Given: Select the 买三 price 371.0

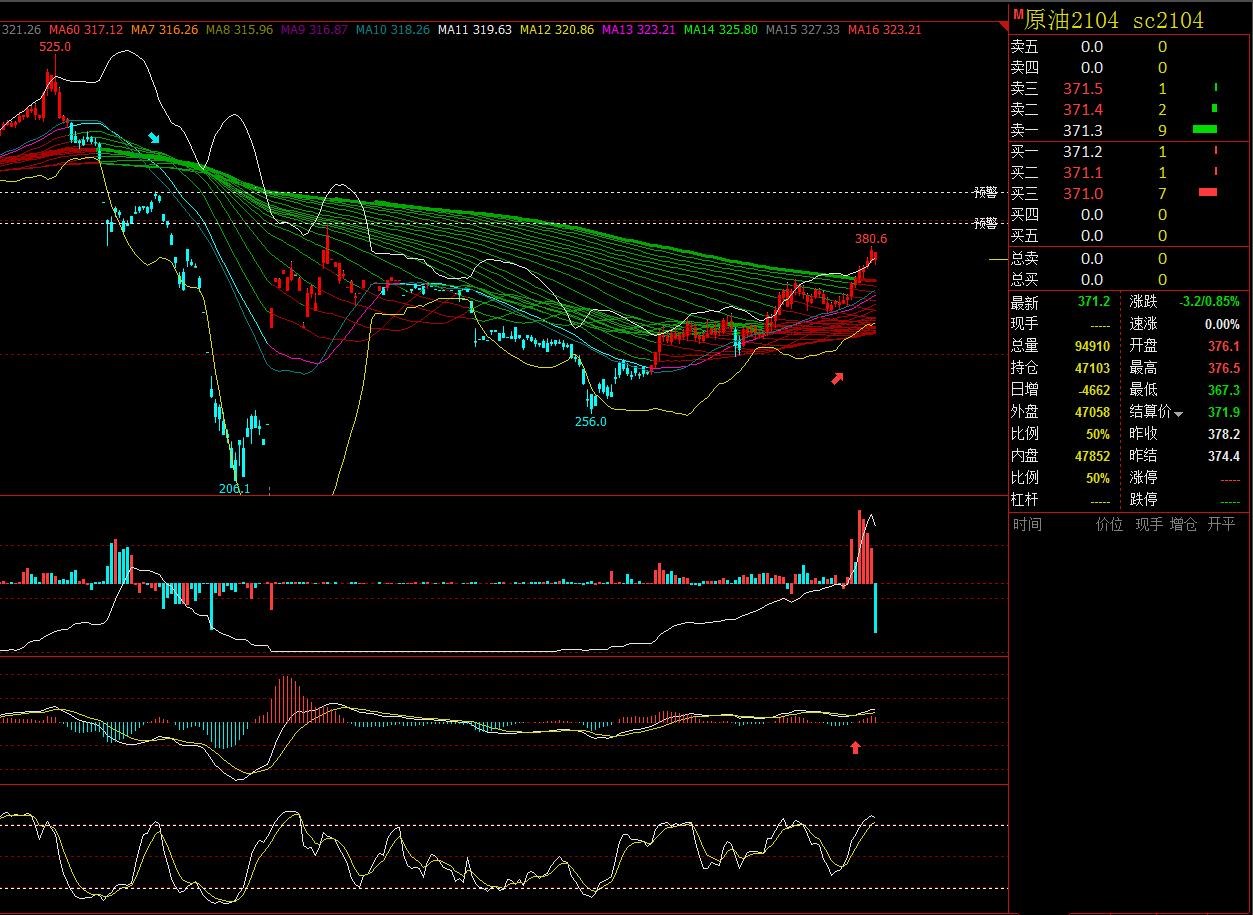Looking at the screenshot, I should [x=1083, y=194].
